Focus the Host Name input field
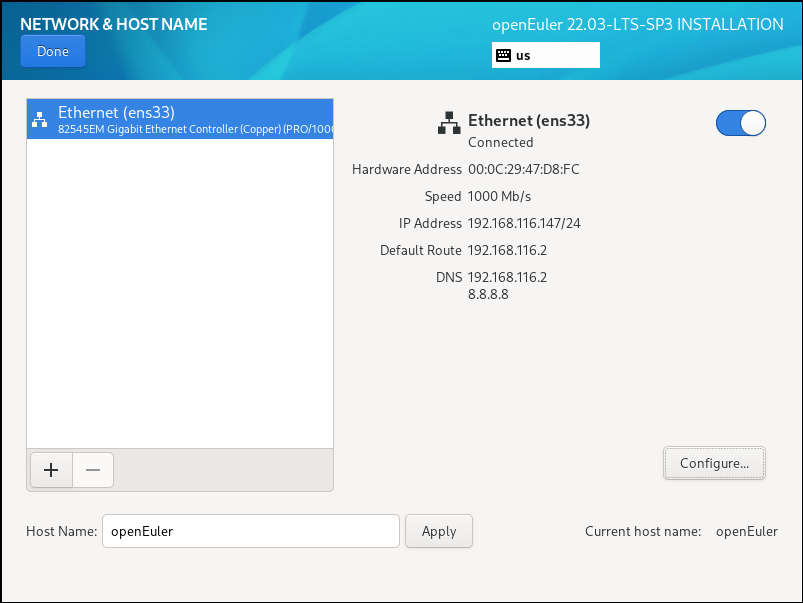This screenshot has height=603, width=803. [x=251, y=531]
